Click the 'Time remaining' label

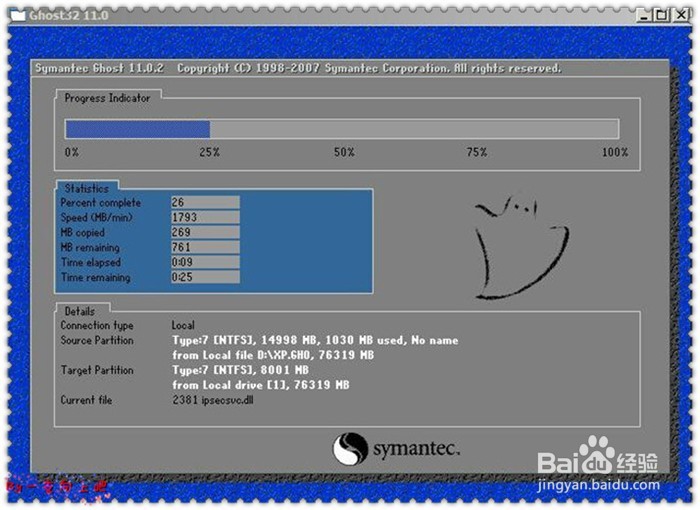(x=96, y=277)
